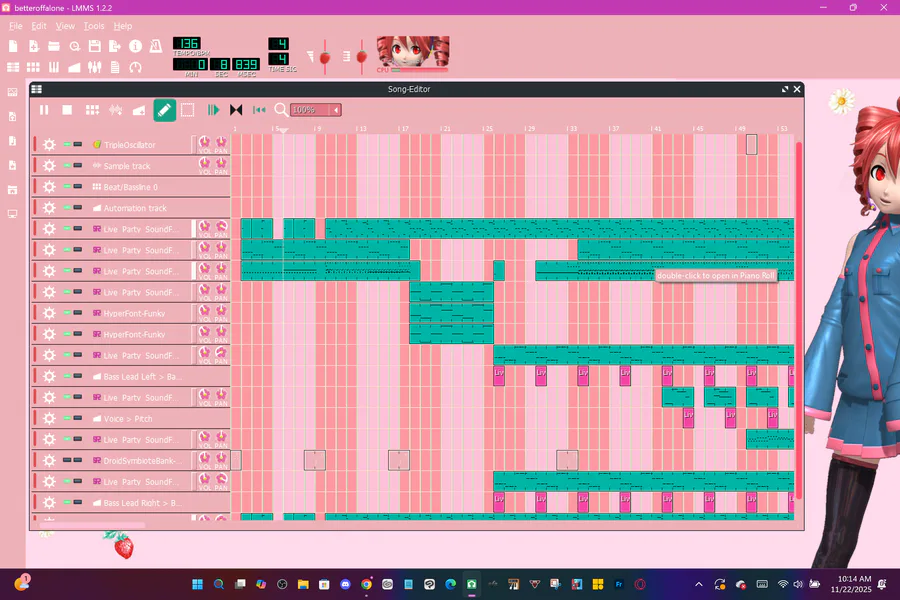
Task: Open Bass Lead Left track gear menu
Action: [49, 376]
